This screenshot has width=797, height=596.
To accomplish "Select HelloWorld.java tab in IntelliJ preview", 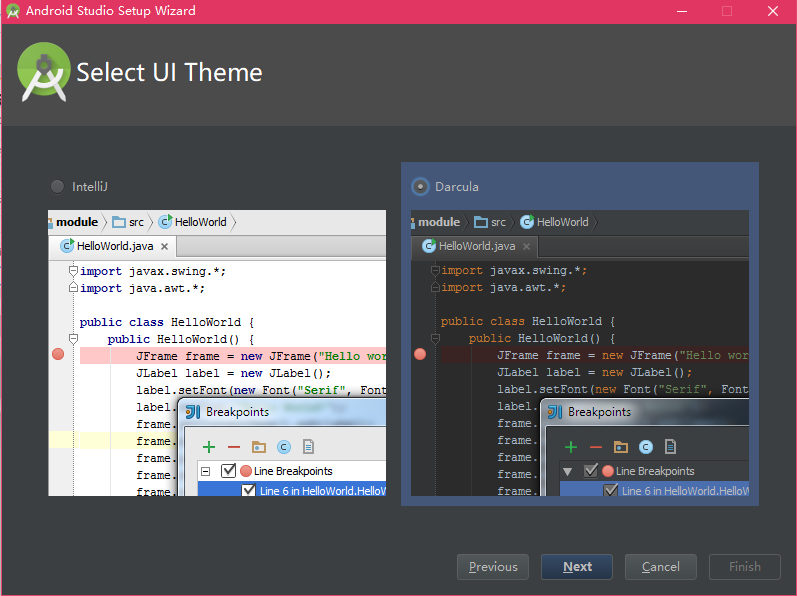I will coord(113,246).
